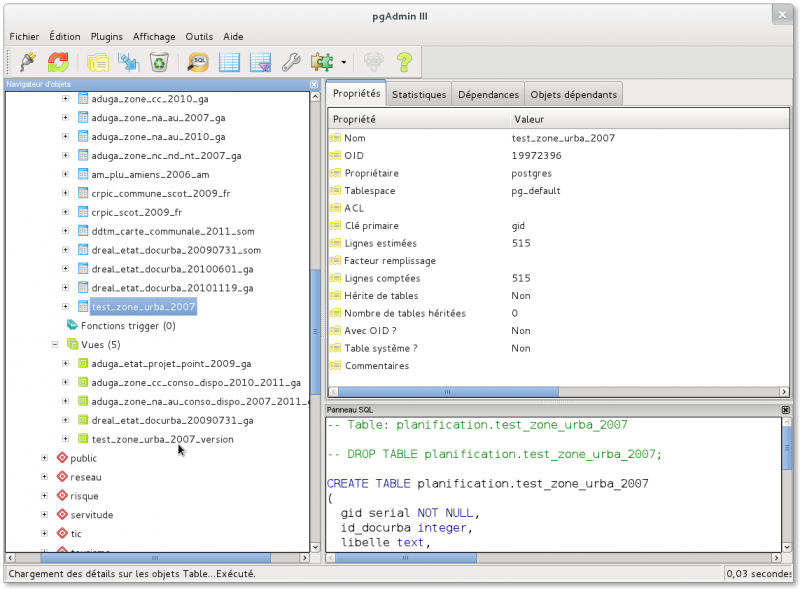Open the Outils menu
Image resolution: width=800 pixels, height=589 pixels.
pyautogui.click(x=199, y=36)
